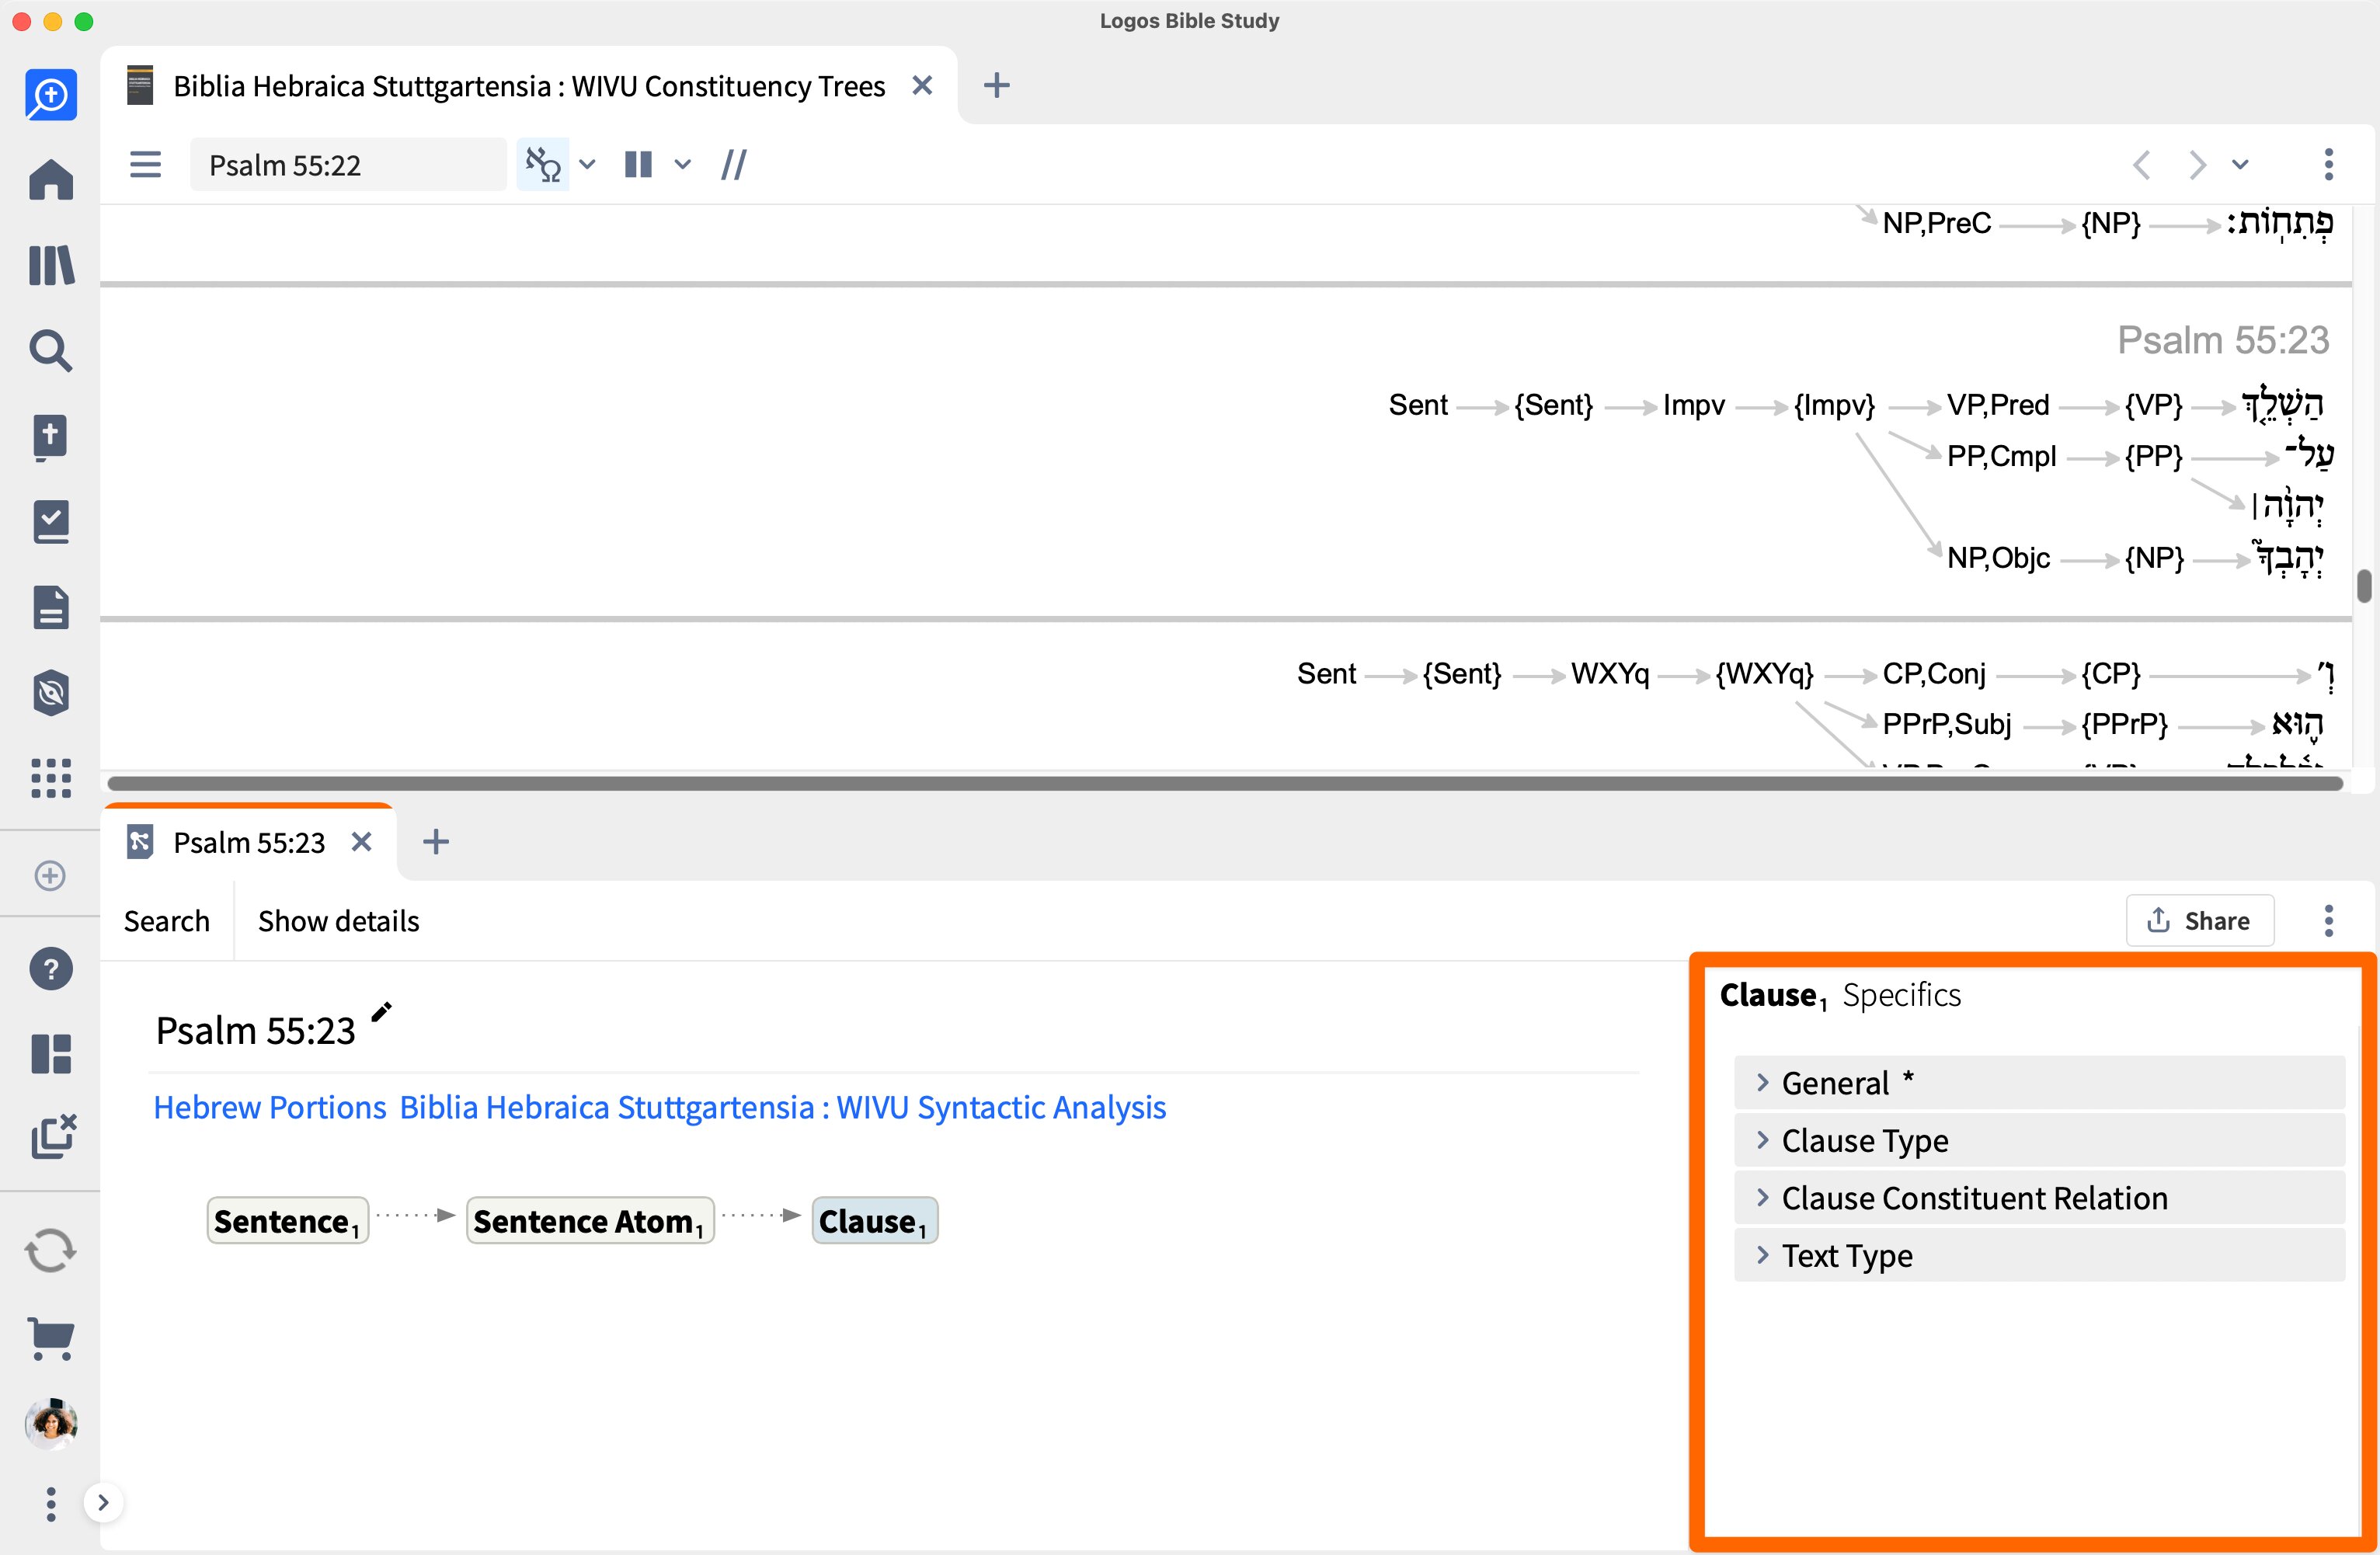2380x1555 pixels.
Task: Edit the Psalm 55:23 title pencil
Action: point(381,1012)
